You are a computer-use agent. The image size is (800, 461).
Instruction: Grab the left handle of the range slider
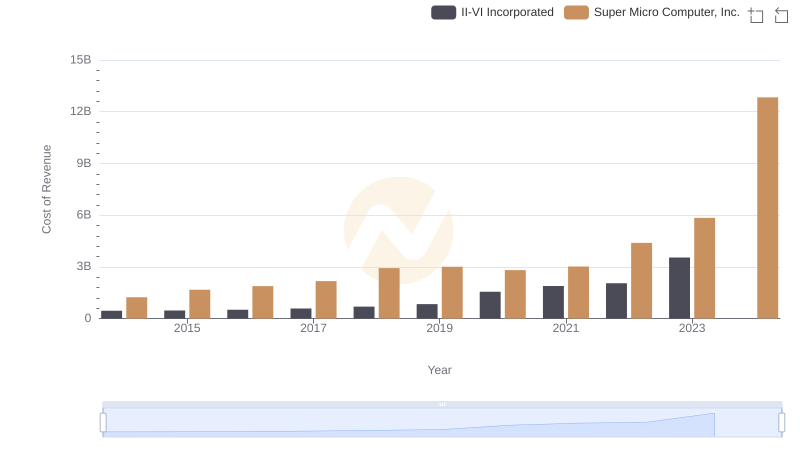[x=103, y=423]
